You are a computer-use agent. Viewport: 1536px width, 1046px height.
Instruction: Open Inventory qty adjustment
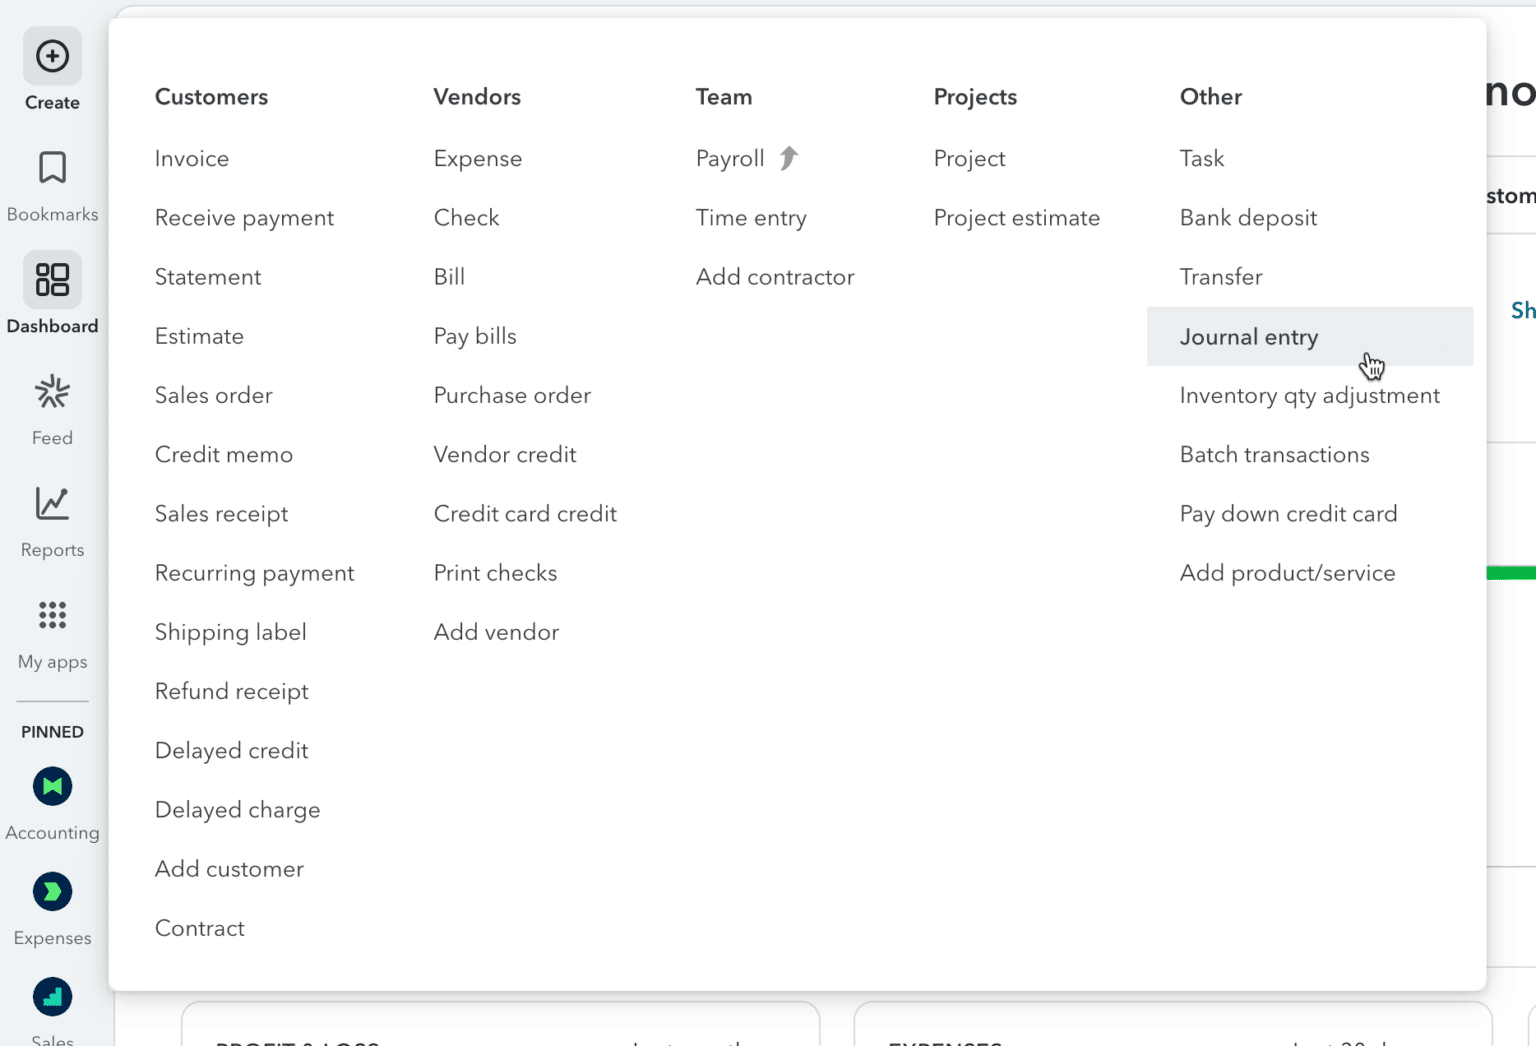pos(1310,395)
